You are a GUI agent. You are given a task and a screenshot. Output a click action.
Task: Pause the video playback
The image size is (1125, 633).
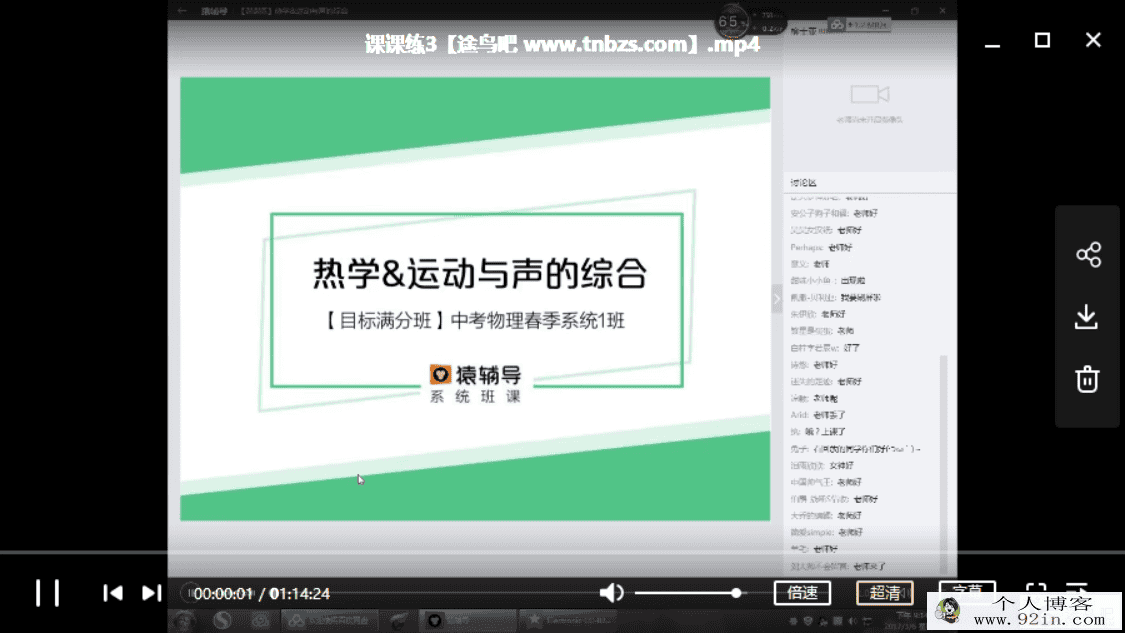point(47,593)
